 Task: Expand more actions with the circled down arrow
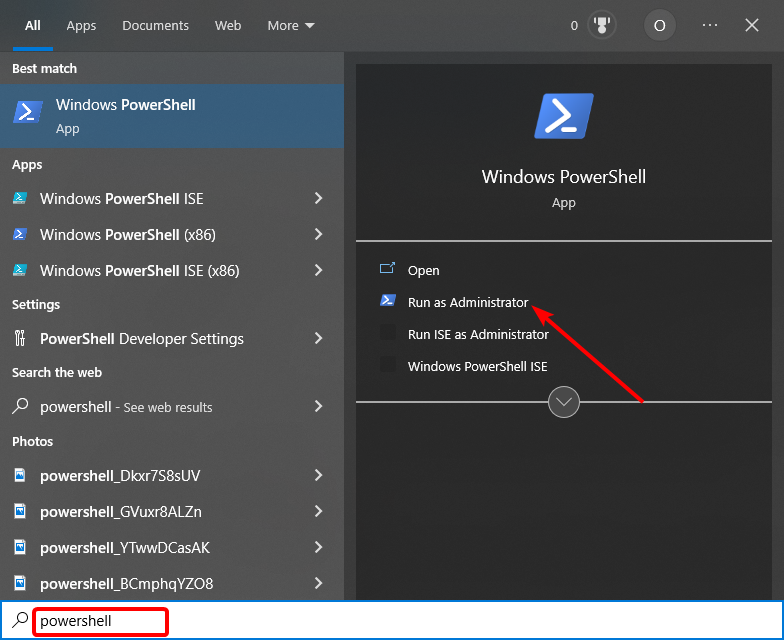click(x=564, y=402)
